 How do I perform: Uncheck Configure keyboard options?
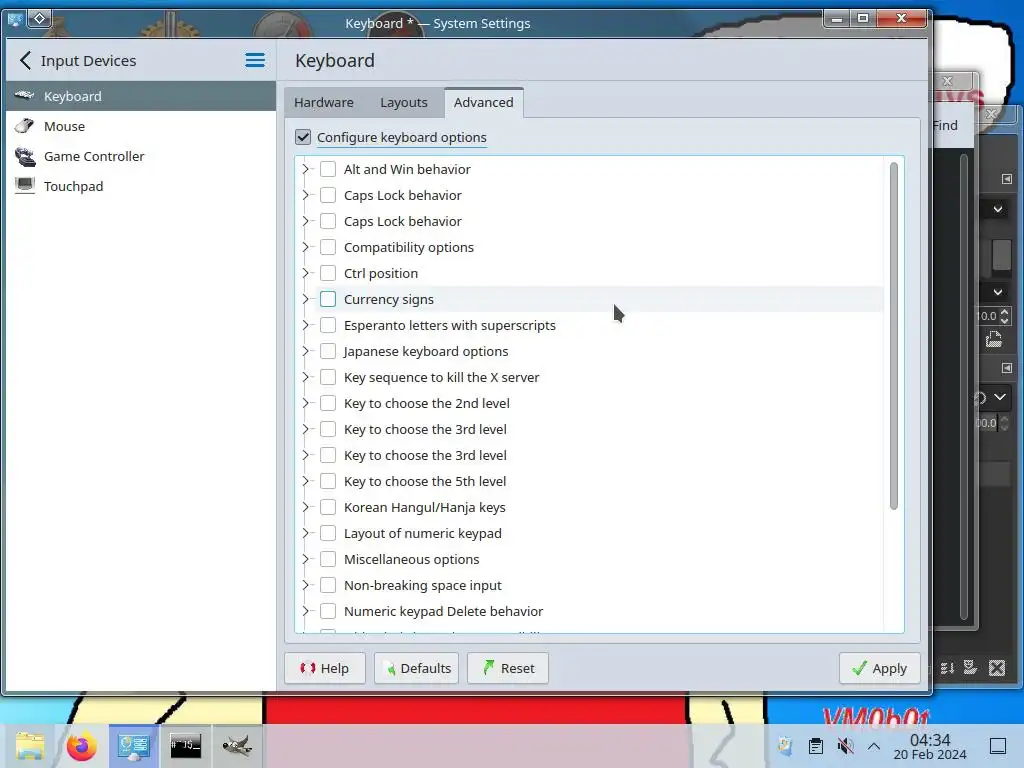[303, 137]
